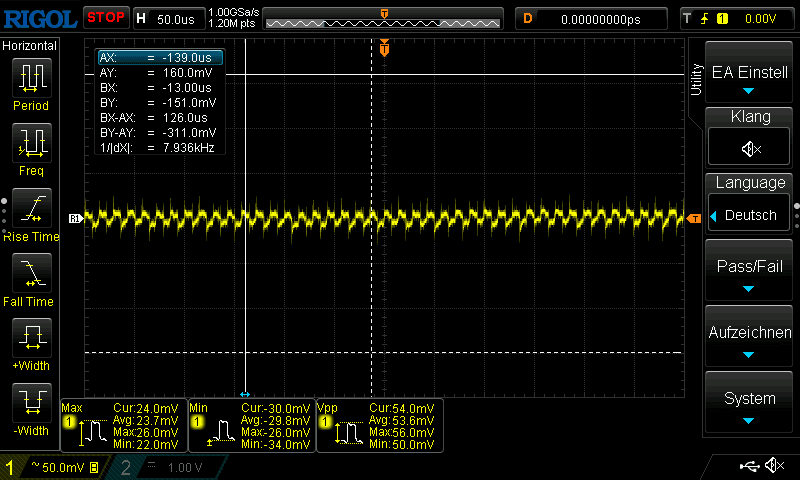This screenshot has height=480, width=800.
Task: Click the cursor A position arrow at bottom
Action: 245,394
